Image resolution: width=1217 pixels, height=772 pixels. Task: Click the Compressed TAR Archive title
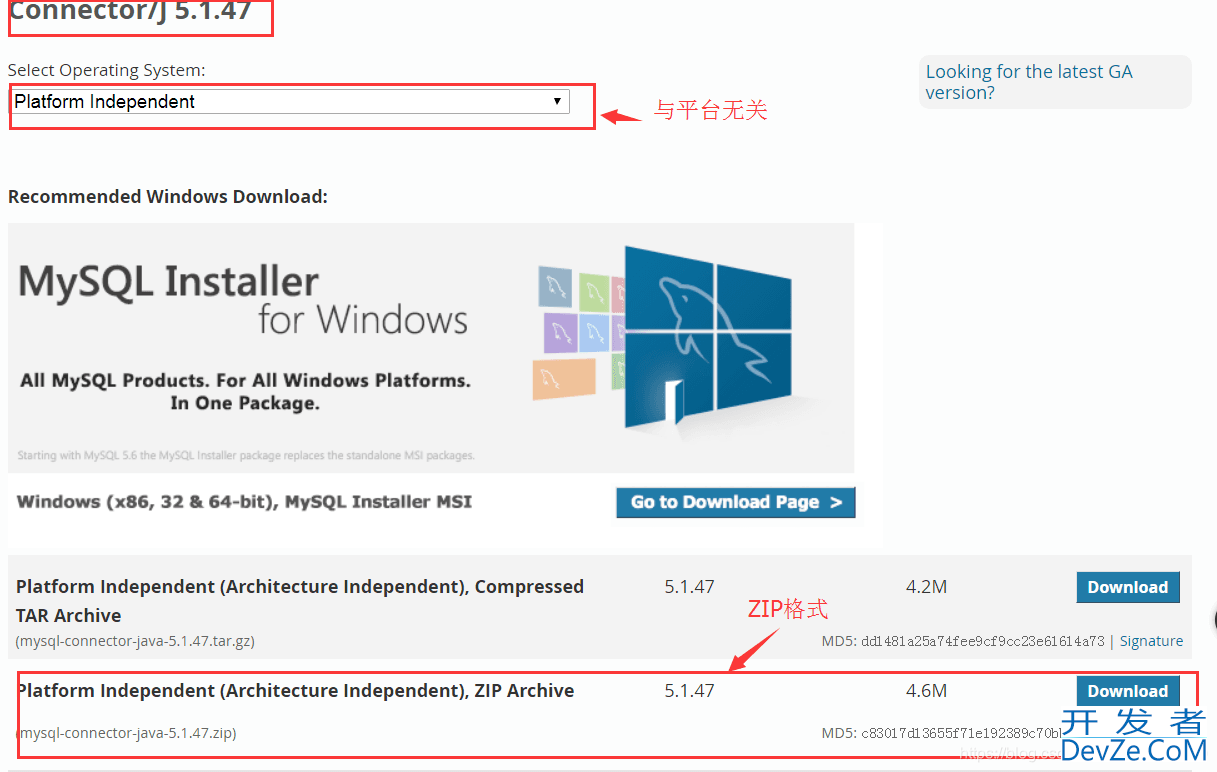point(300,601)
